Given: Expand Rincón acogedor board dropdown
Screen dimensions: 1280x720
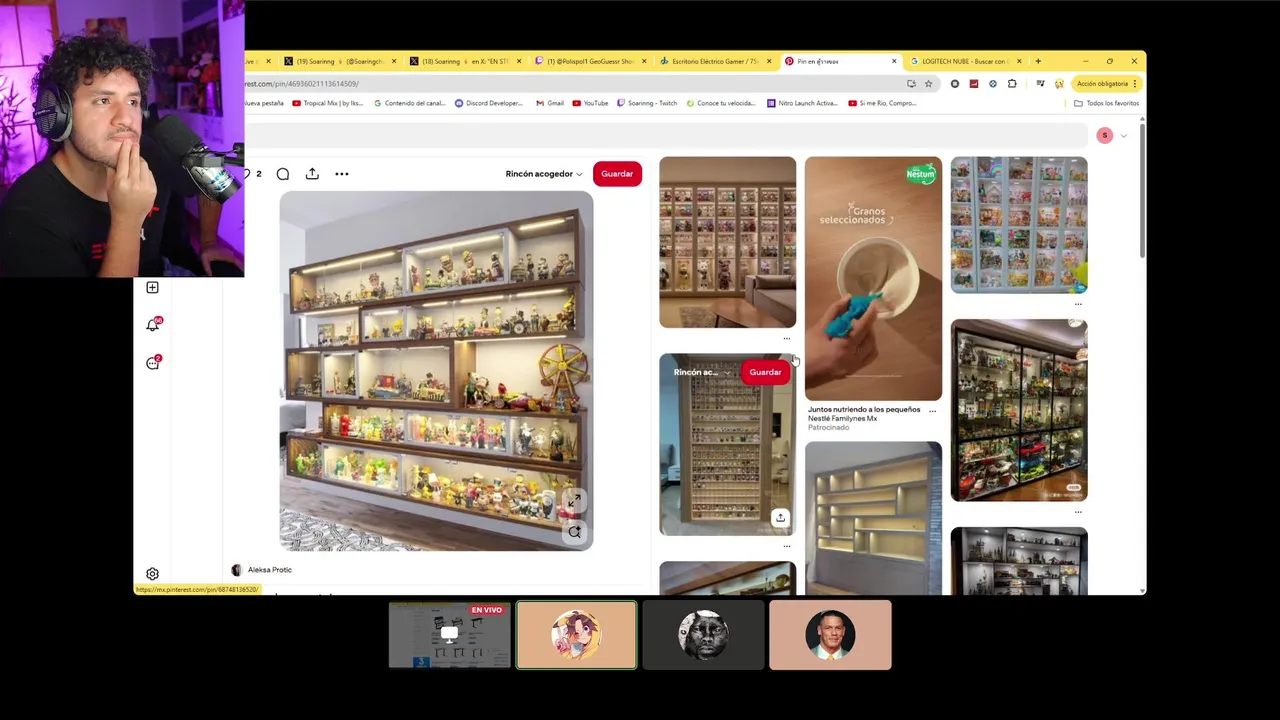Looking at the screenshot, I should [x=544, y=174].
